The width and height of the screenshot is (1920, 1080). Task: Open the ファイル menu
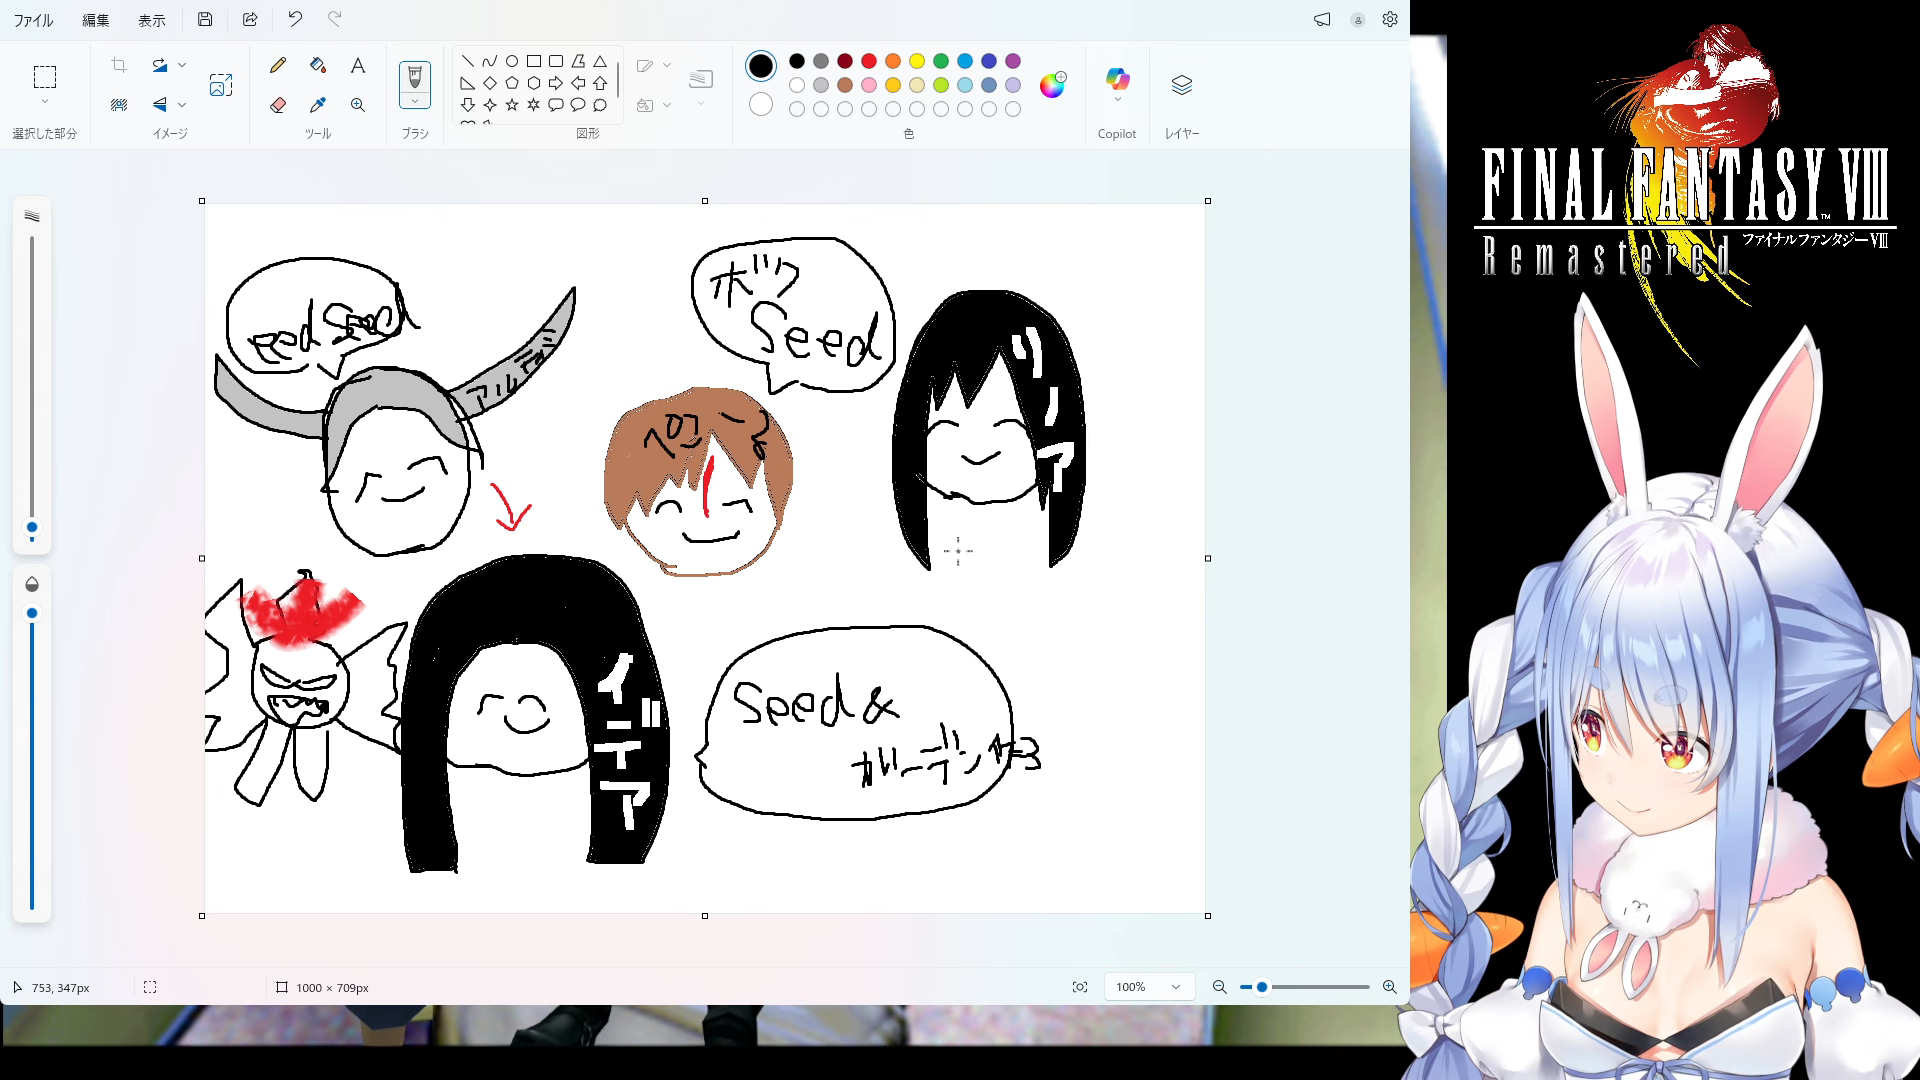[33, 20]
